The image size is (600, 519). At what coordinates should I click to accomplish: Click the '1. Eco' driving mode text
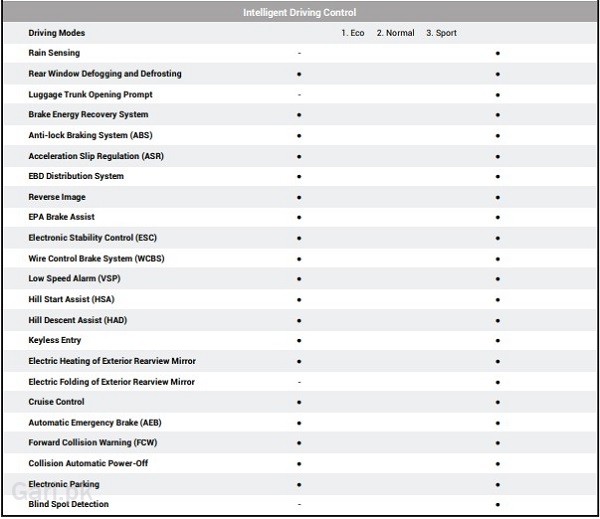[352, 33]
